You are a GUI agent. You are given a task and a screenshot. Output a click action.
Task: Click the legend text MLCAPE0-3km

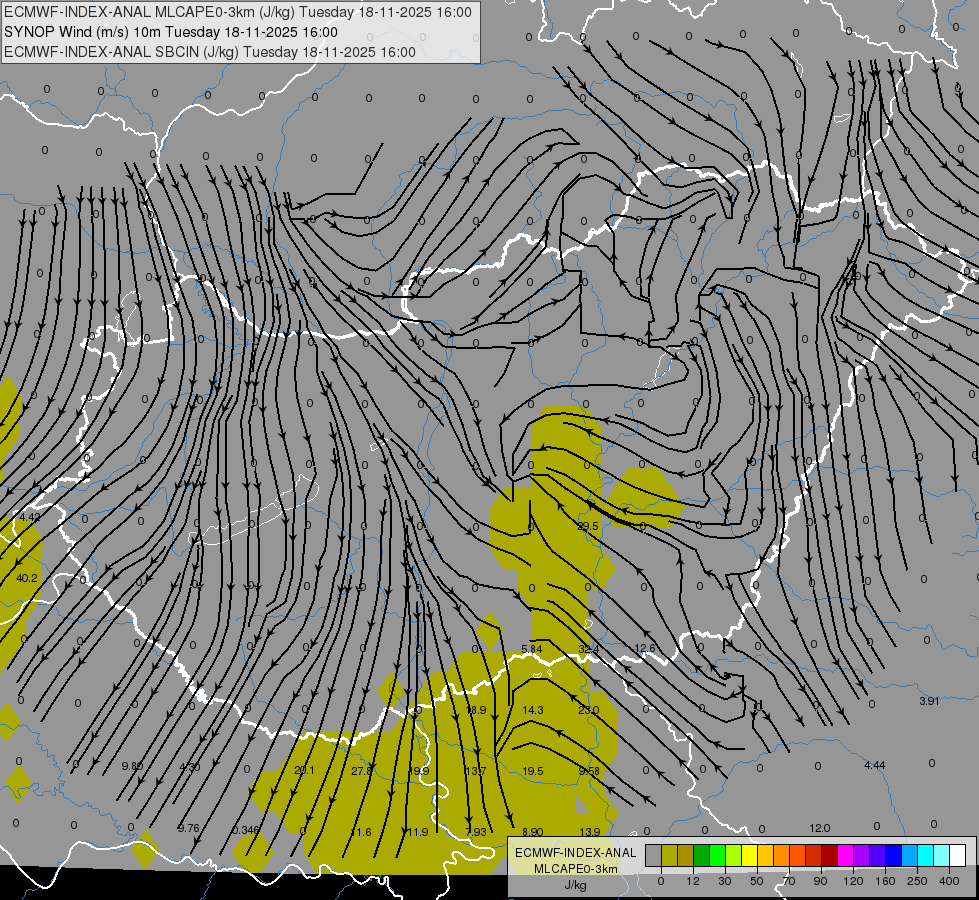click(x=576, y=869)
